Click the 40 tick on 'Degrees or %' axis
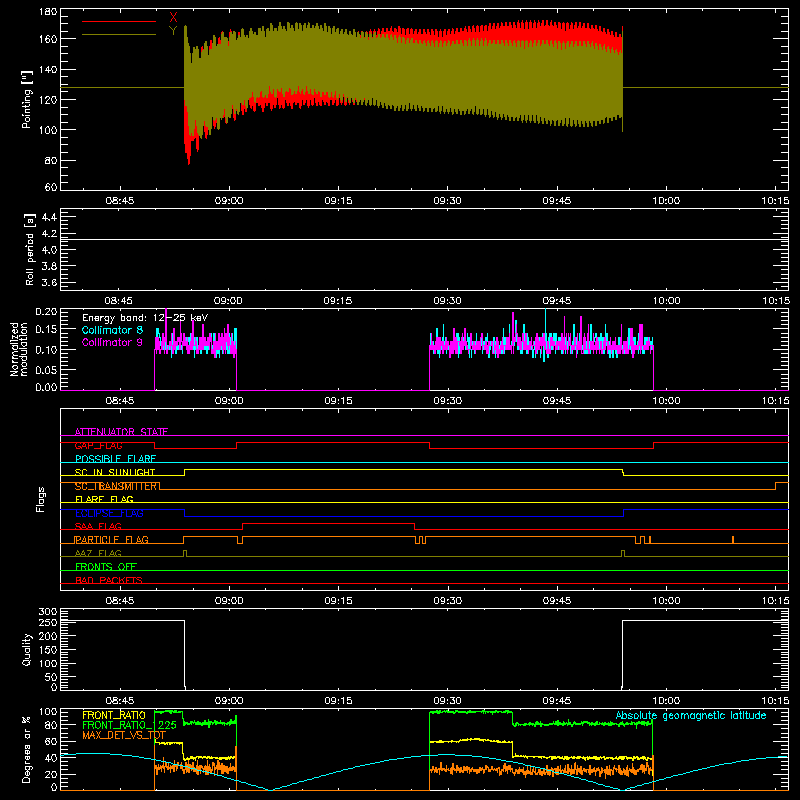This screenshot has width=800, height=800. [51, 758]
